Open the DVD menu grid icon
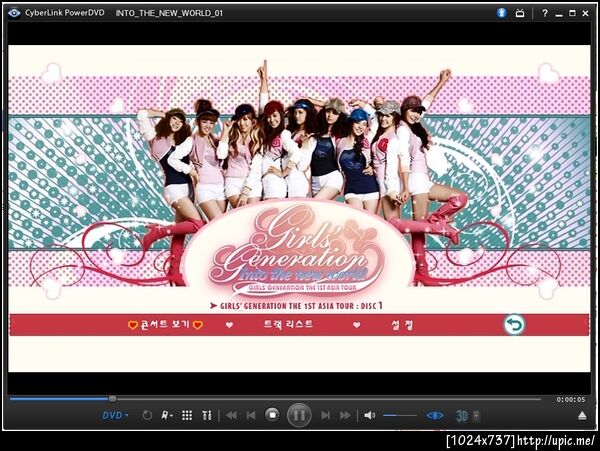The image size is (600, 451). coord(187,415)
